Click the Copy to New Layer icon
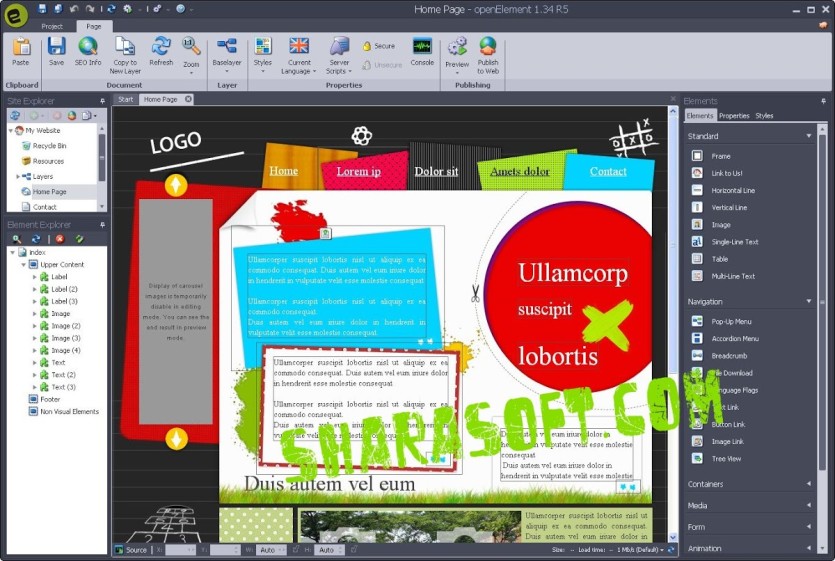This screenshot has height=561, width=835. [125, 46]
